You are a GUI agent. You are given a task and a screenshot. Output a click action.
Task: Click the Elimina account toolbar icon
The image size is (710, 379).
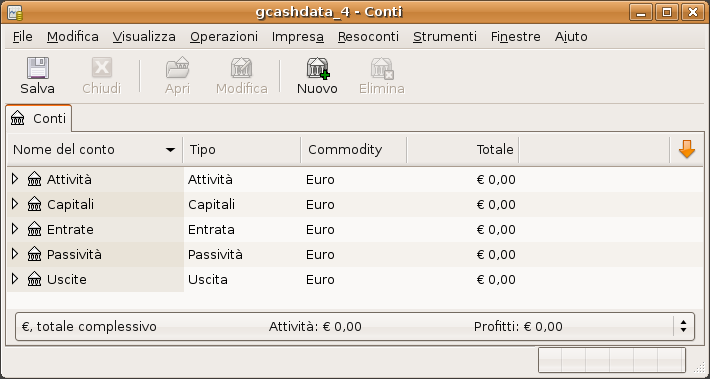(382, 68)
